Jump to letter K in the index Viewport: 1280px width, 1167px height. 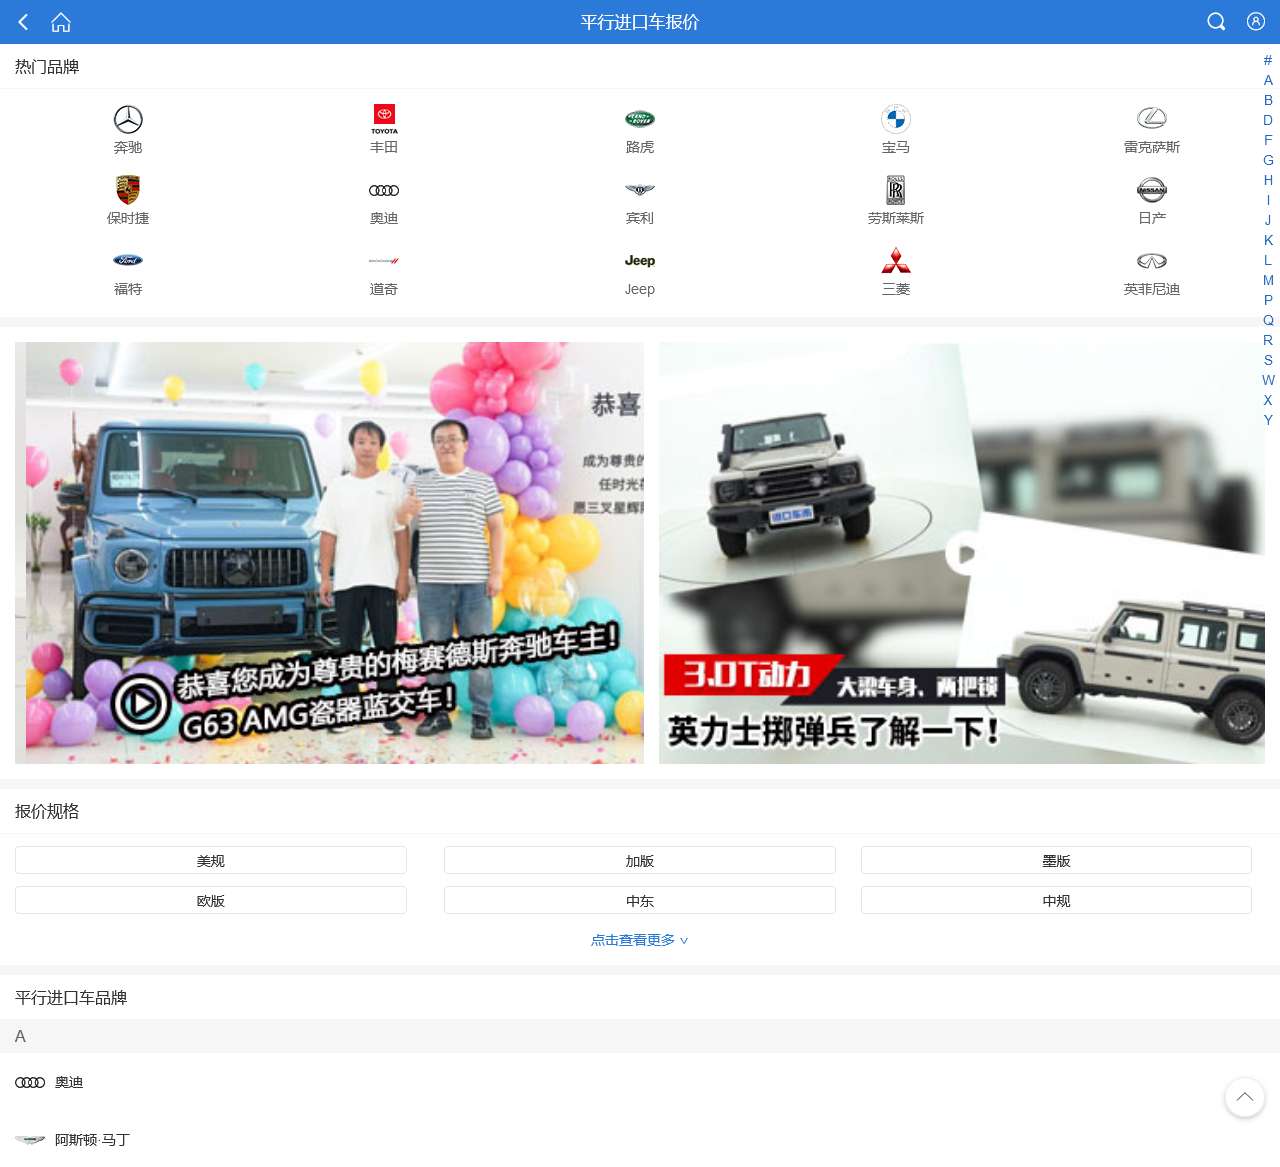[1268, 240]
